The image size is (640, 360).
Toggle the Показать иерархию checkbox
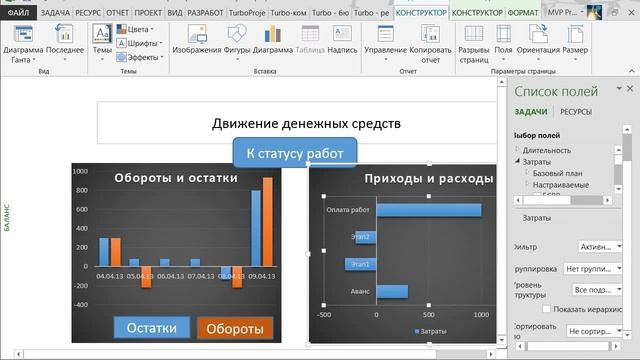[x=547, y=309]
